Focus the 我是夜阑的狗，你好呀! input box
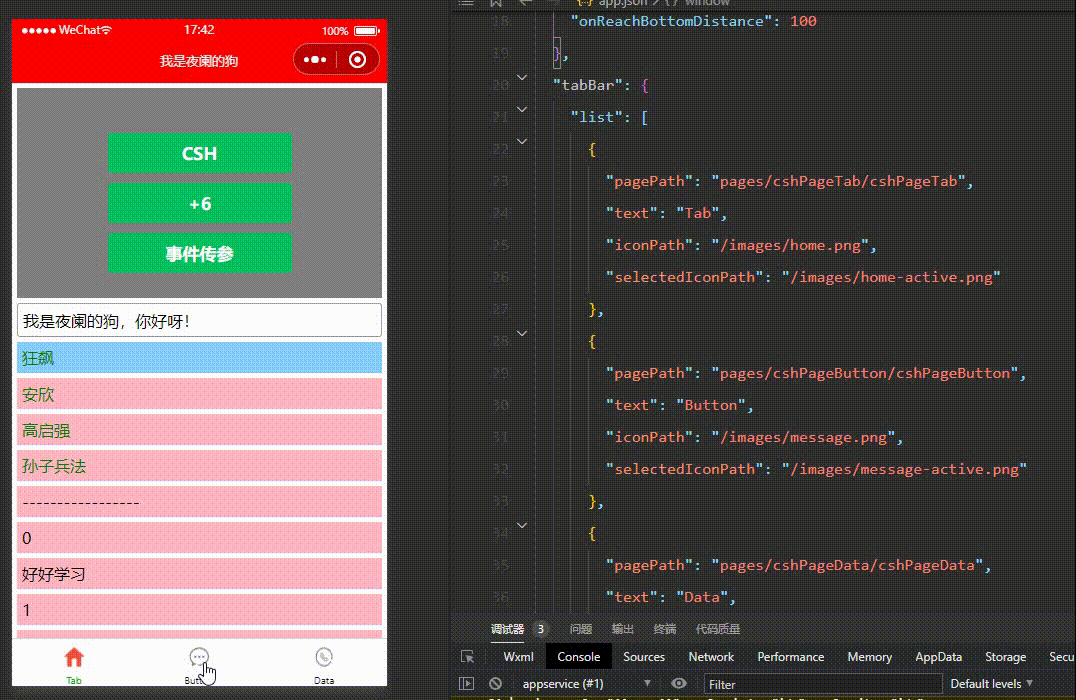Viewport: 1076px width, 700px height. (199, 320)
